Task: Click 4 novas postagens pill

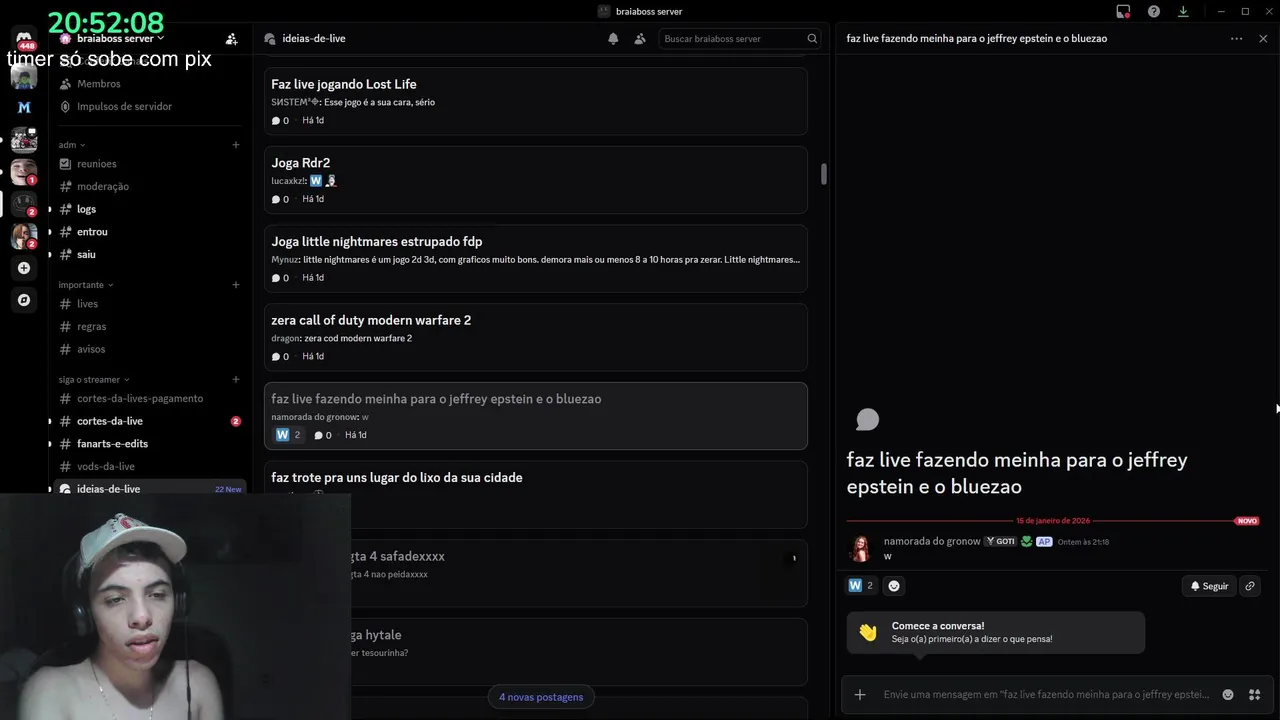Action: coord(540,697)
